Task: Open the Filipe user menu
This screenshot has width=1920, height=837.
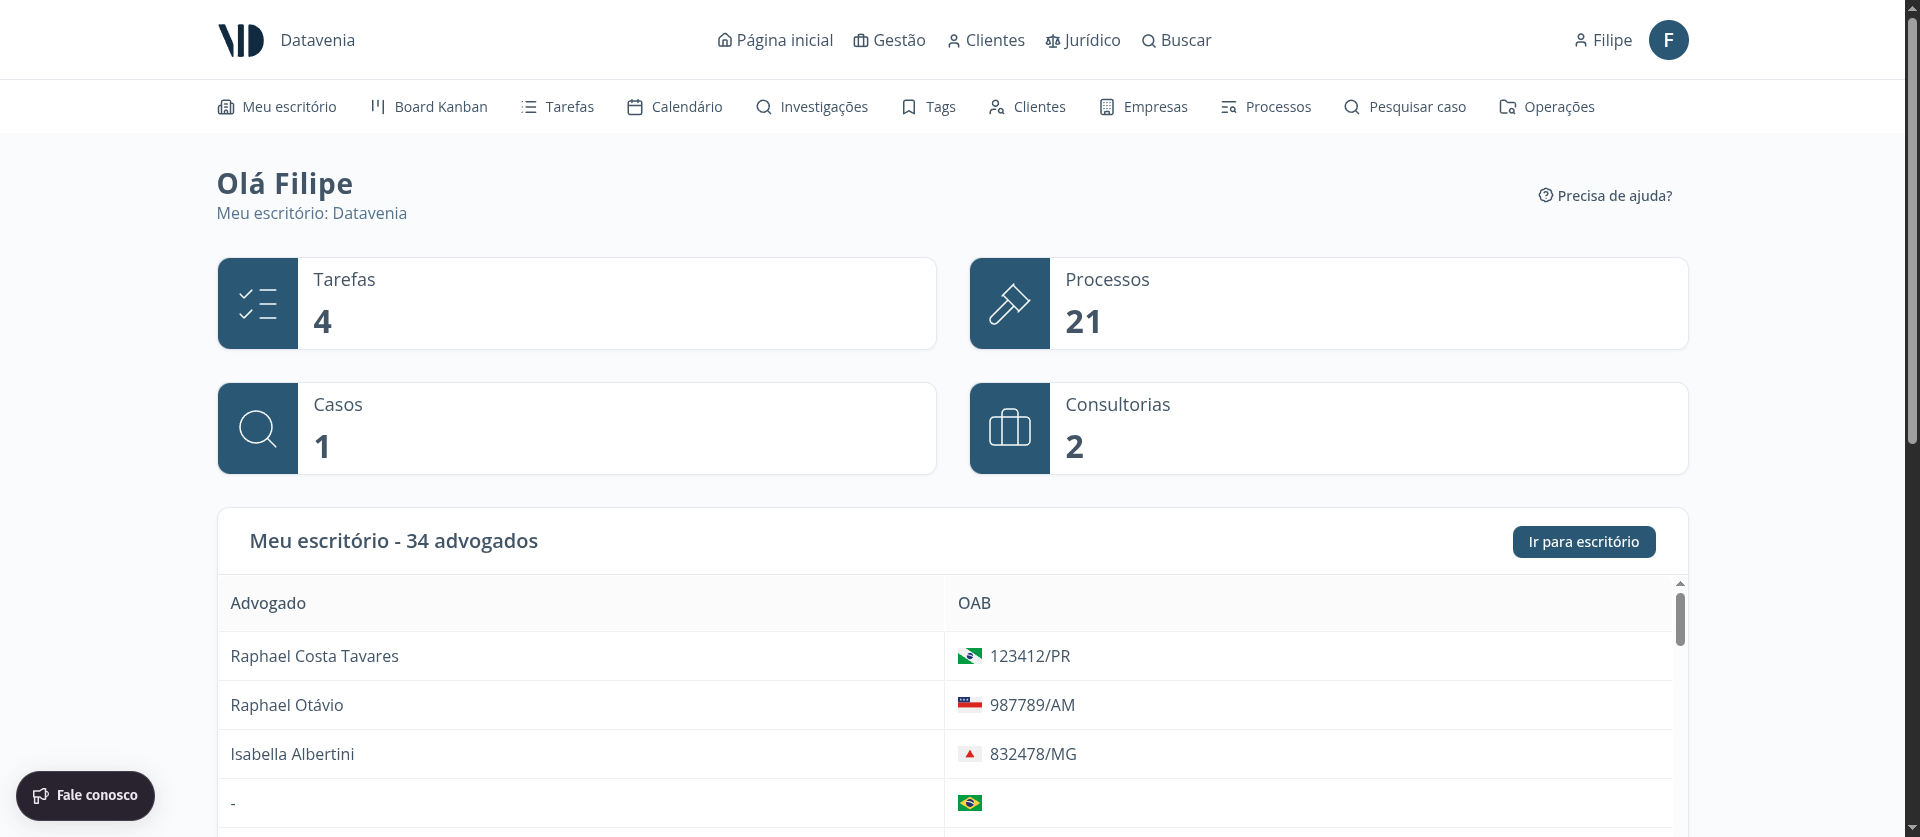Action: [x=1602, y=40]
